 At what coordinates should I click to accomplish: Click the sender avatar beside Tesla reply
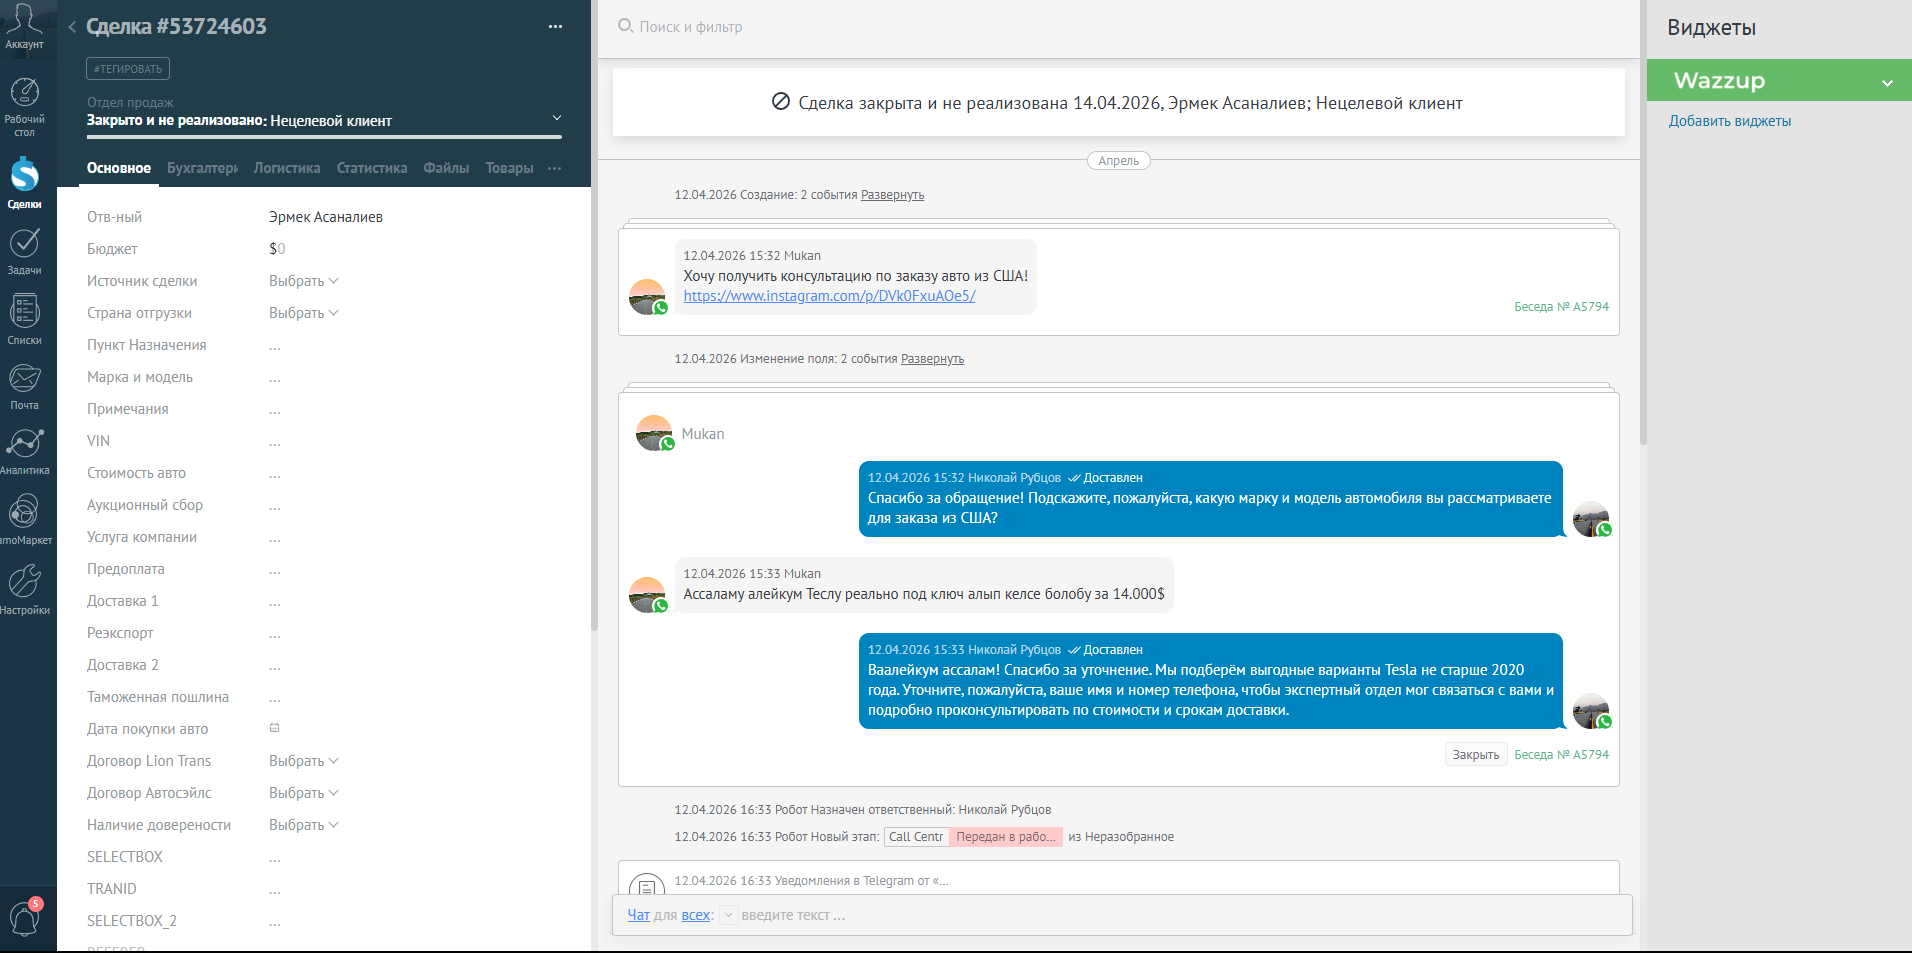point(1591,712)
